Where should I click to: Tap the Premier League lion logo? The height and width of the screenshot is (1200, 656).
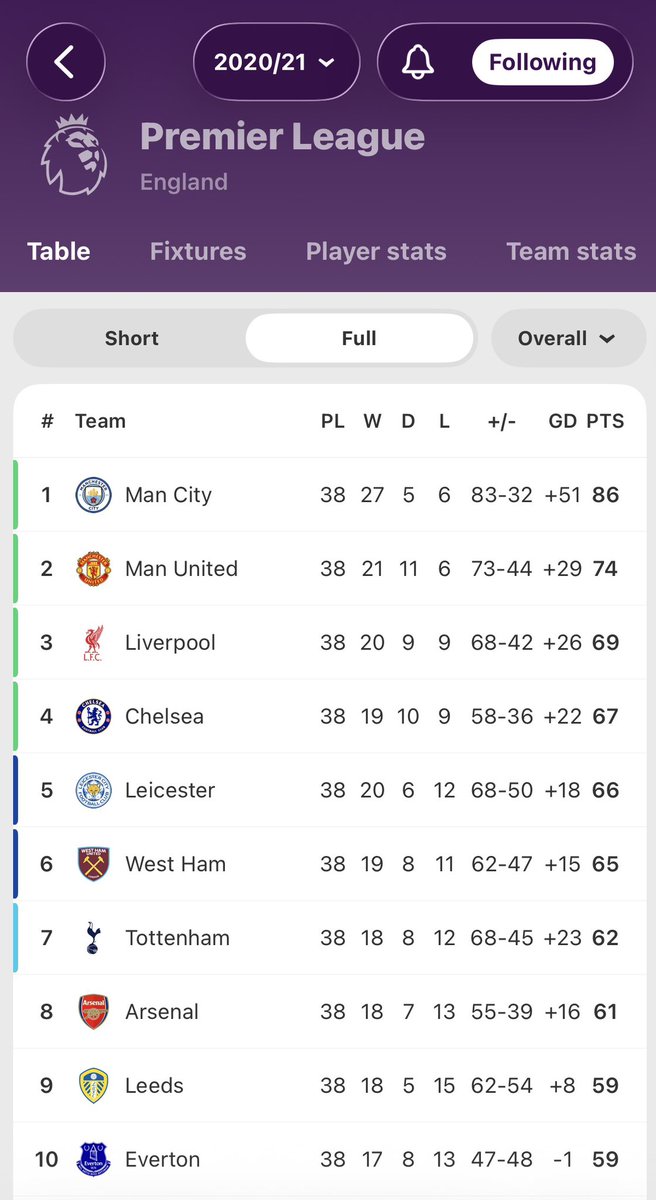pos(72,154)
